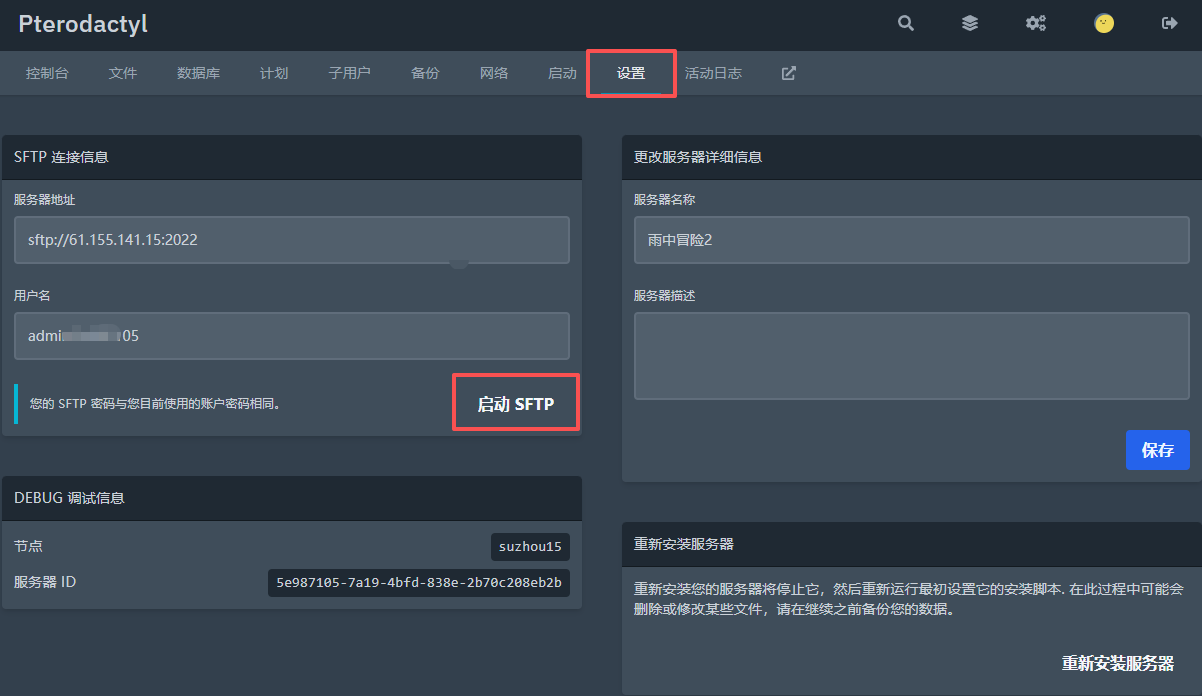Screen dimensions: 1202x696
Task: Open the 子用户 tab
Action: (x=349, y=73)
